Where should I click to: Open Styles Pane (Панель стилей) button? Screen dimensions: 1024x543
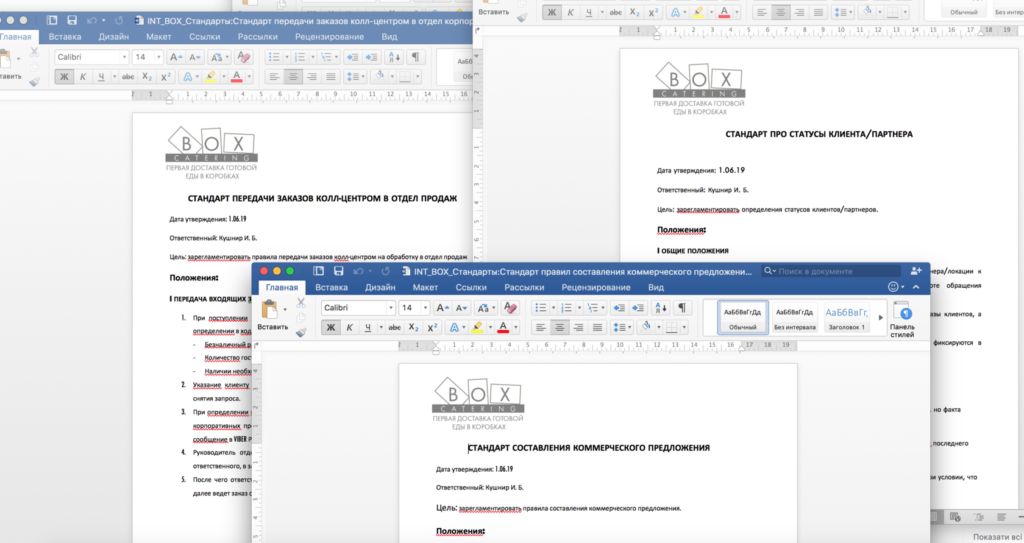coord(902,319)
